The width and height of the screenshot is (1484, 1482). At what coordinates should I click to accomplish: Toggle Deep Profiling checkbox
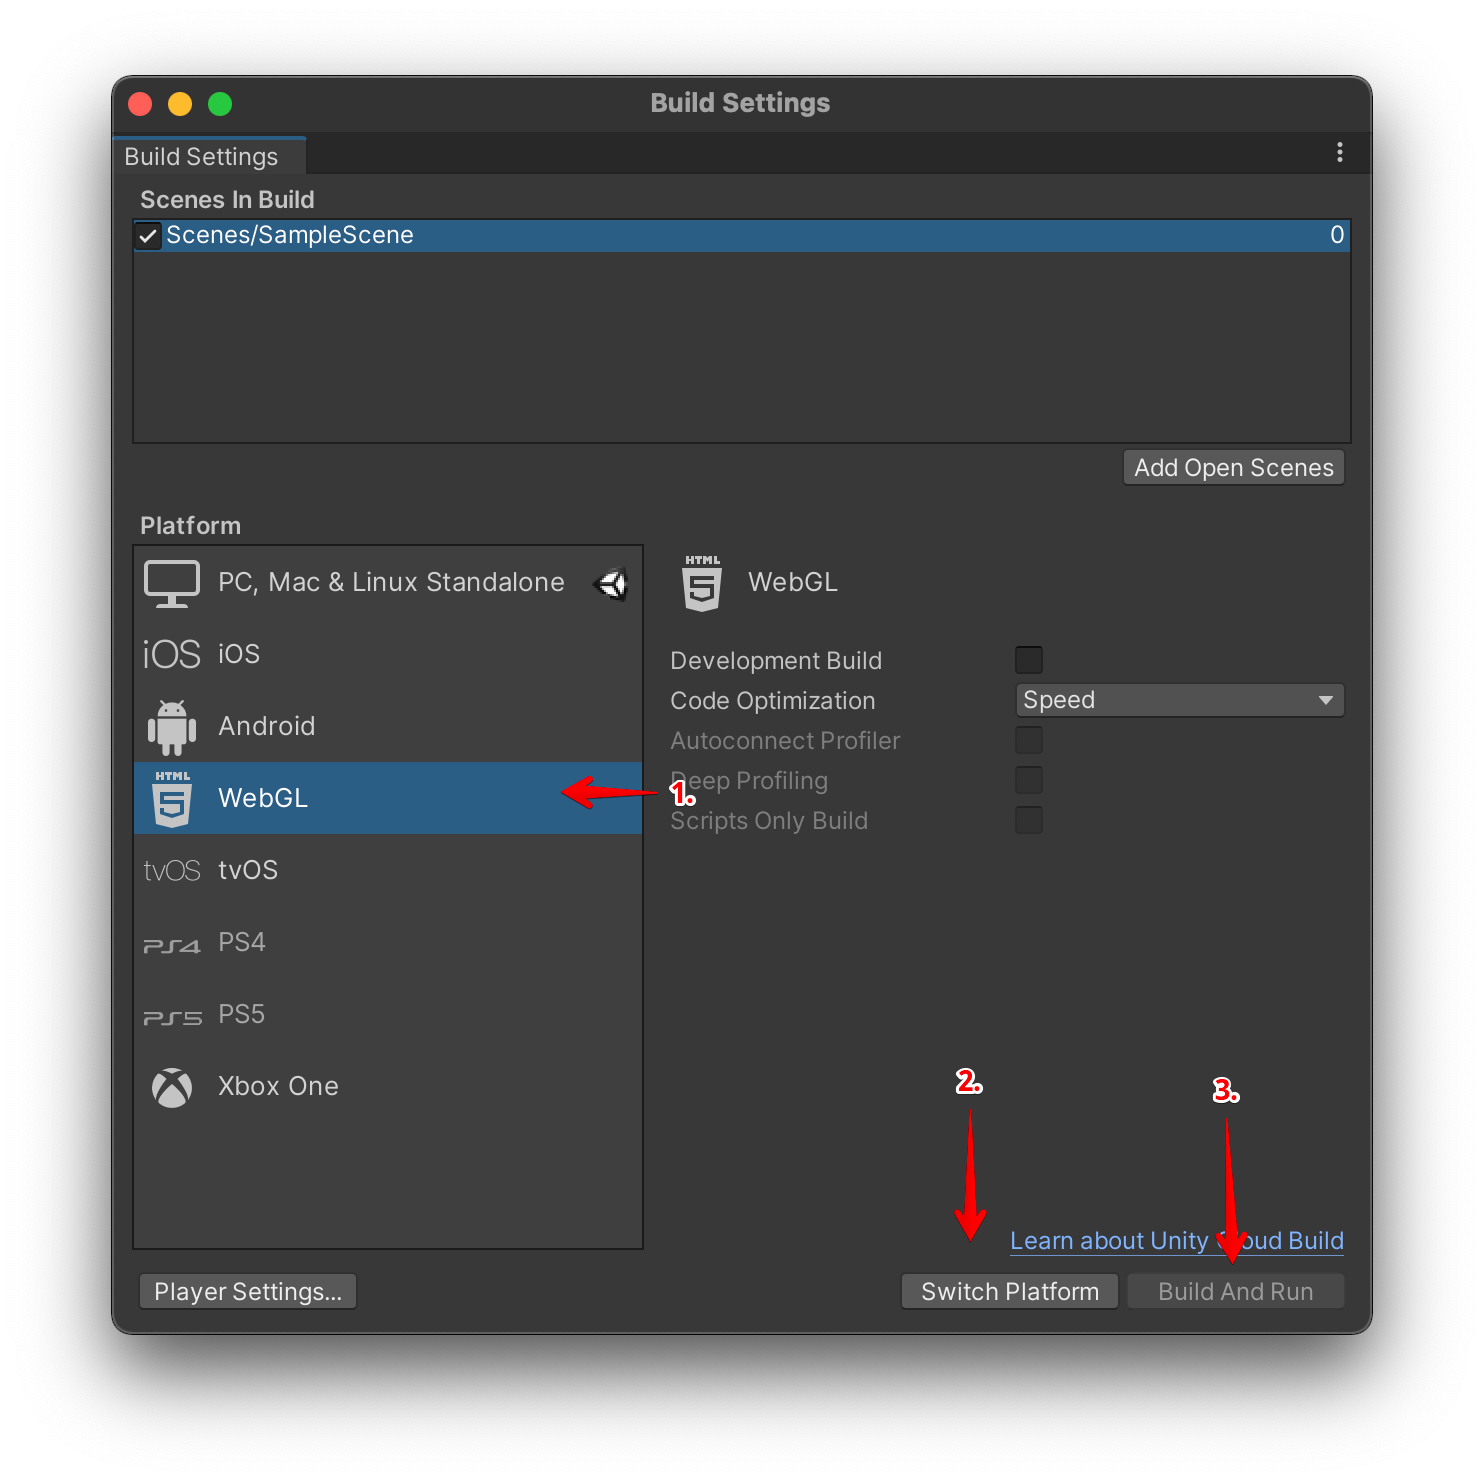click(x=1029, y=780)
